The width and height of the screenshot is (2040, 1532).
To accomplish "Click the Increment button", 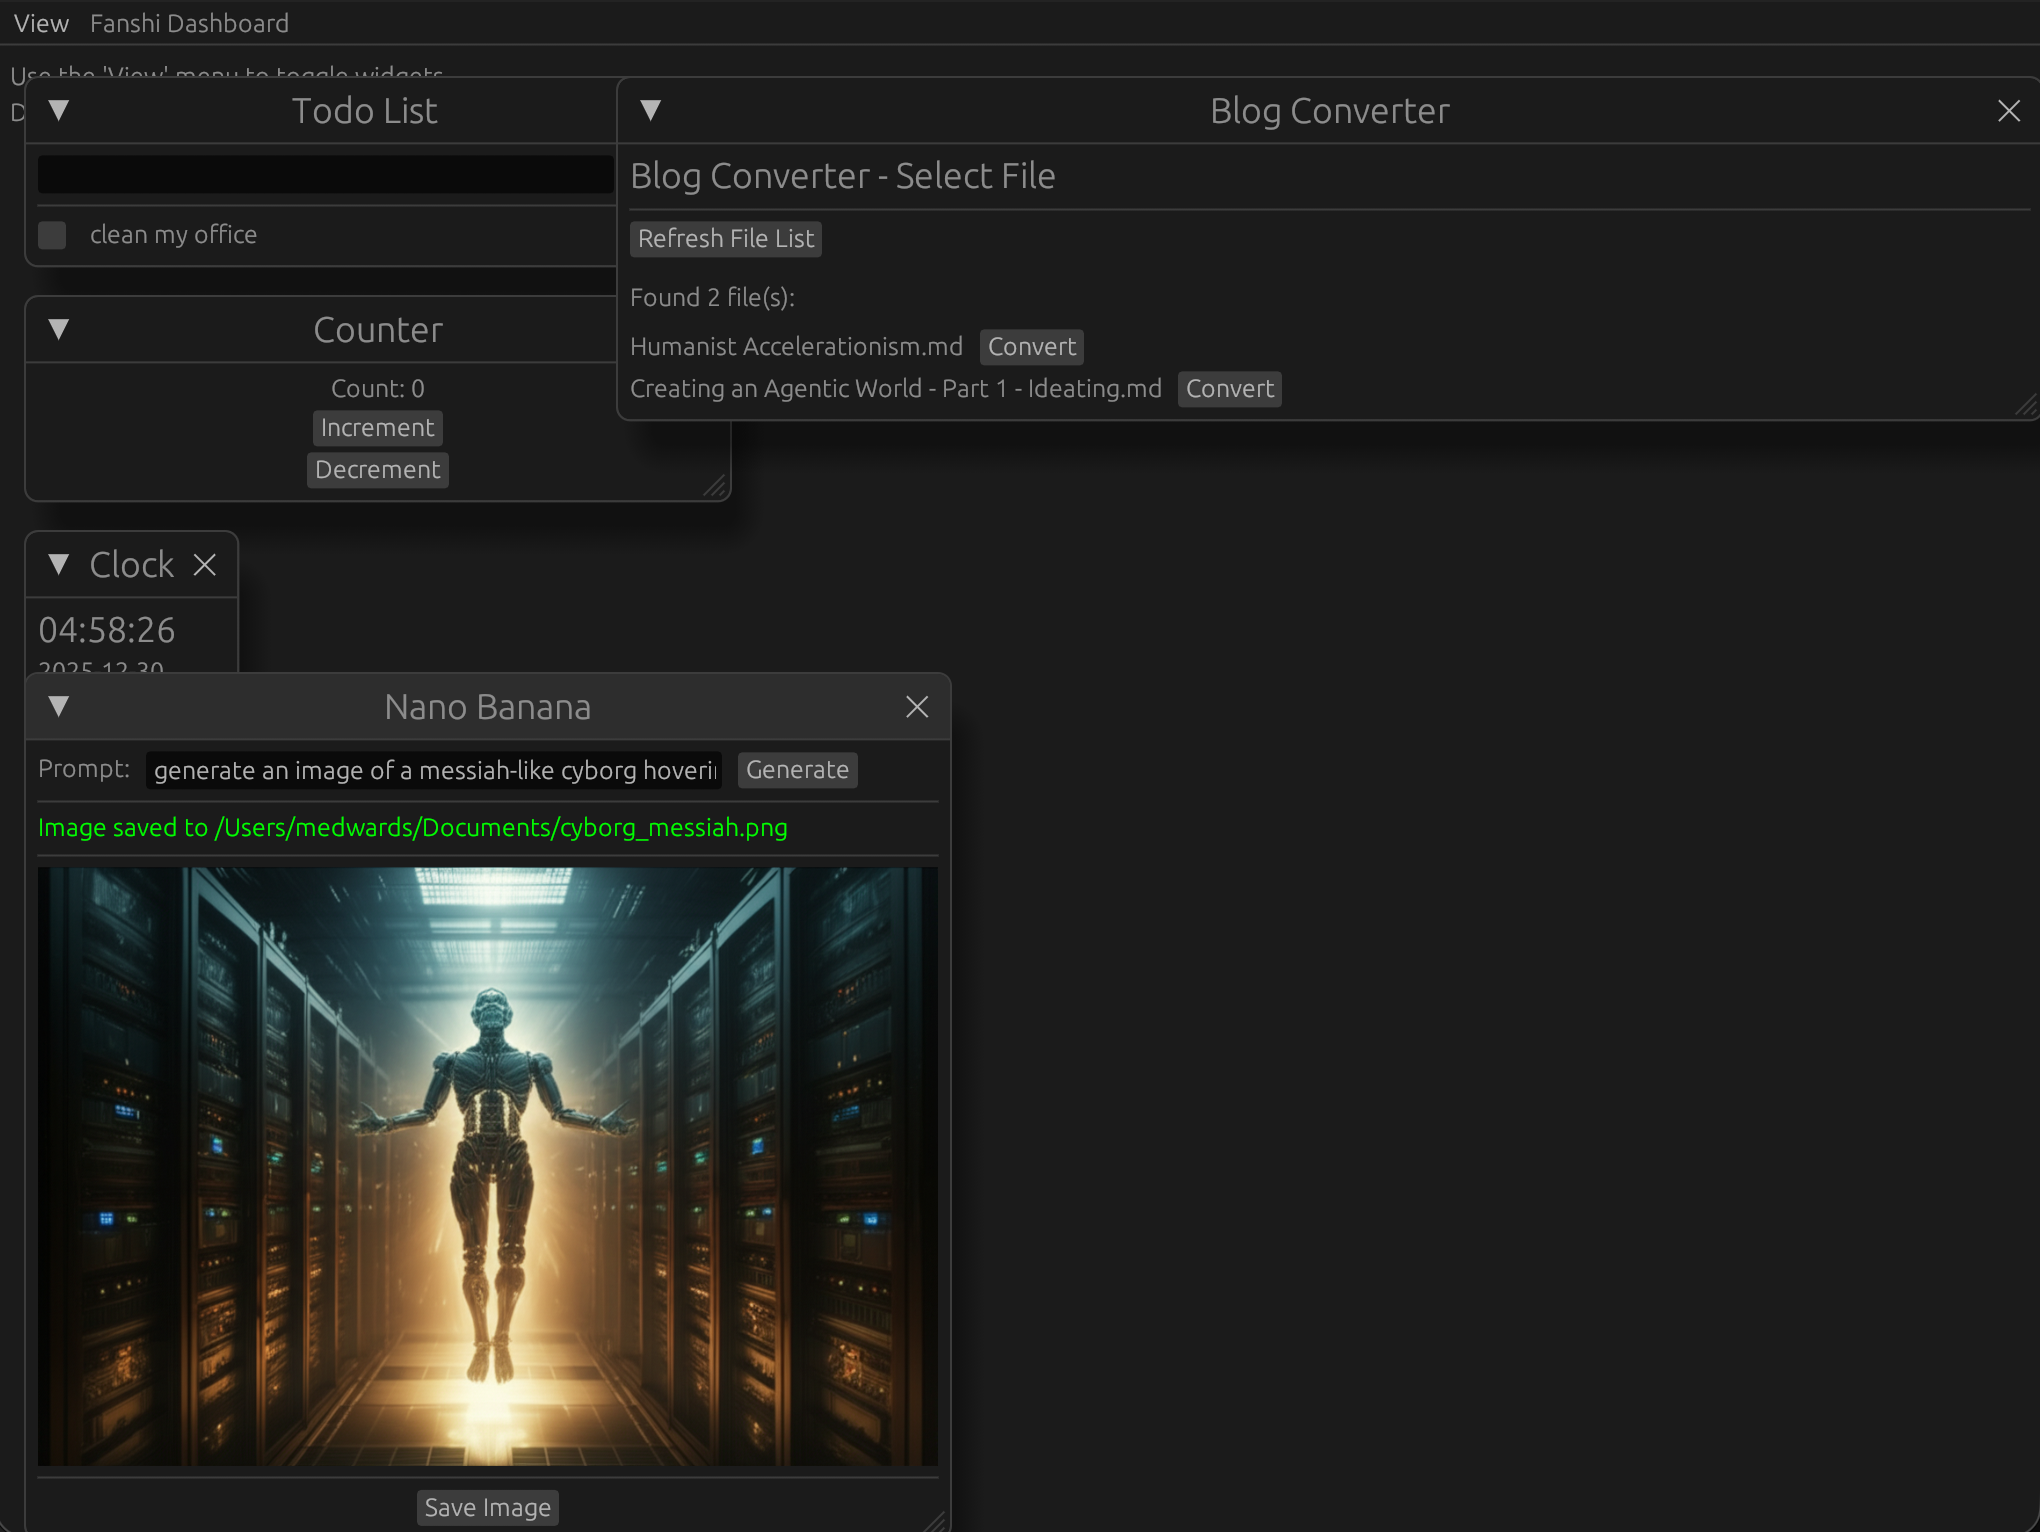I will point(377,427).
